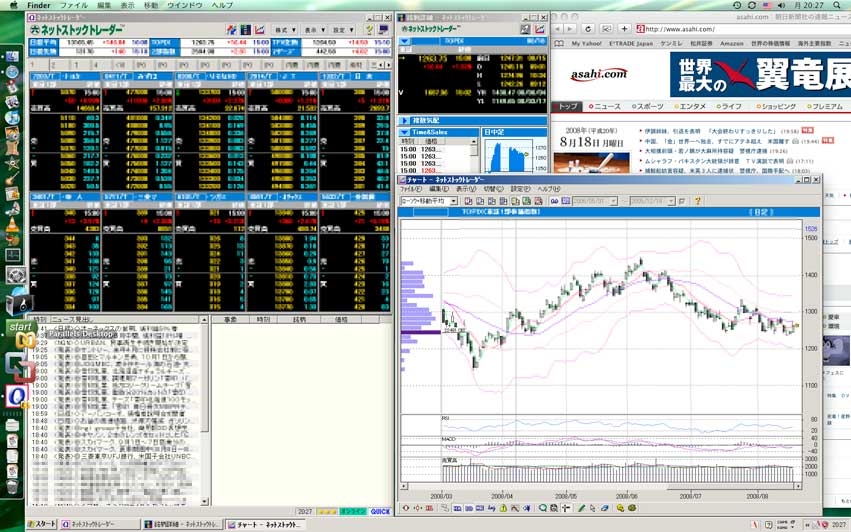
Task: Click the 日中足 panel header
Action: [514, 132]
